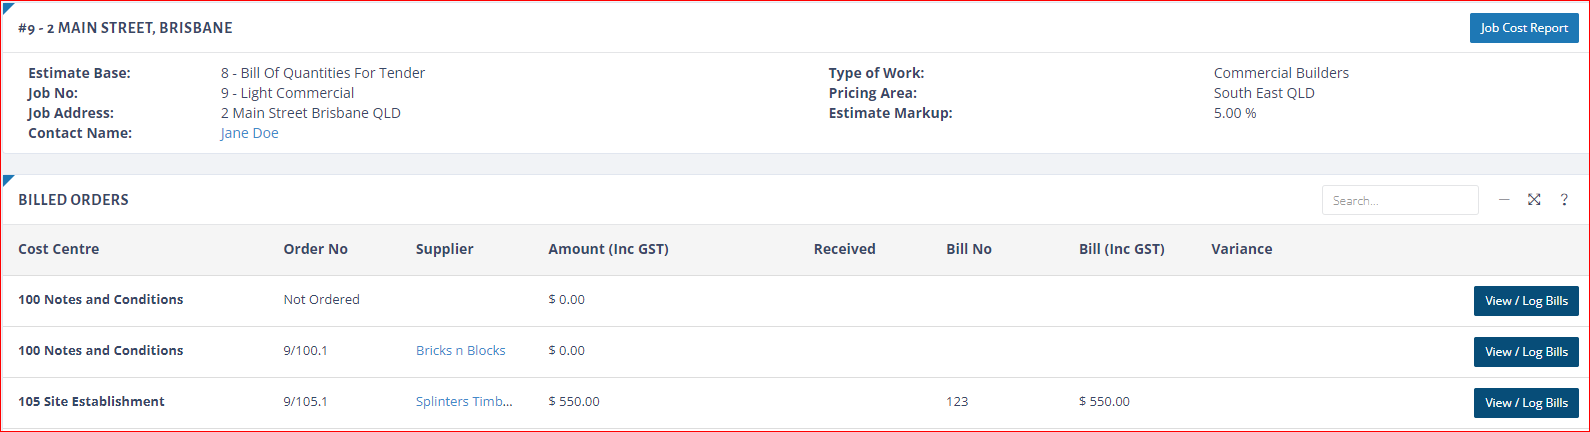This screenshot has height=432, width=1590.
Task: Sort by Order No column header
Action: pyautogui.click(x=315, y=249)
